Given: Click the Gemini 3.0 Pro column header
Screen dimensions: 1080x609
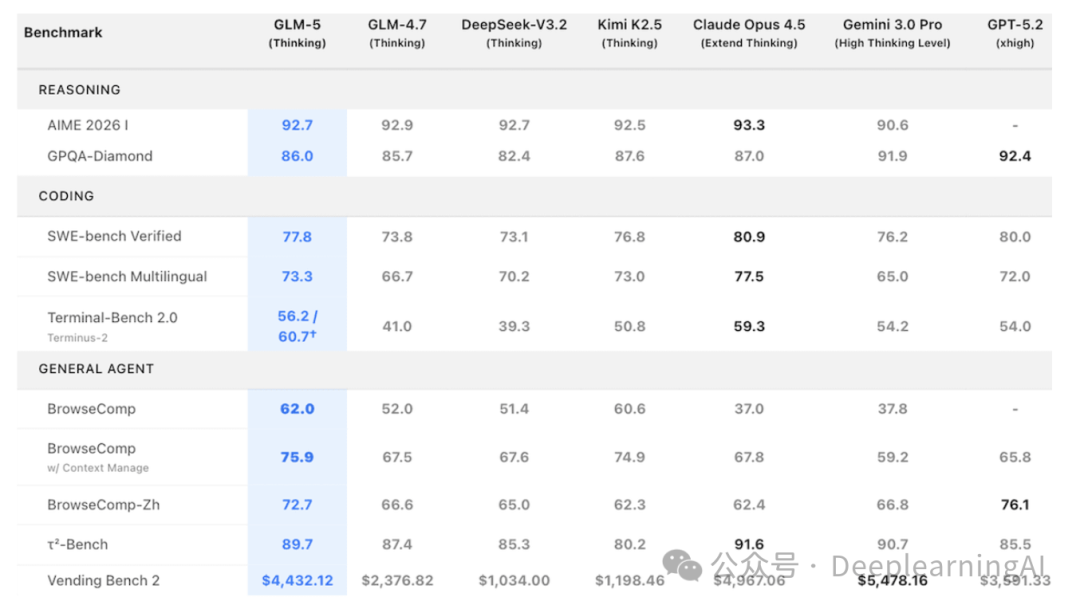Looking at the screenshot, I should click(x=892, y=32).
